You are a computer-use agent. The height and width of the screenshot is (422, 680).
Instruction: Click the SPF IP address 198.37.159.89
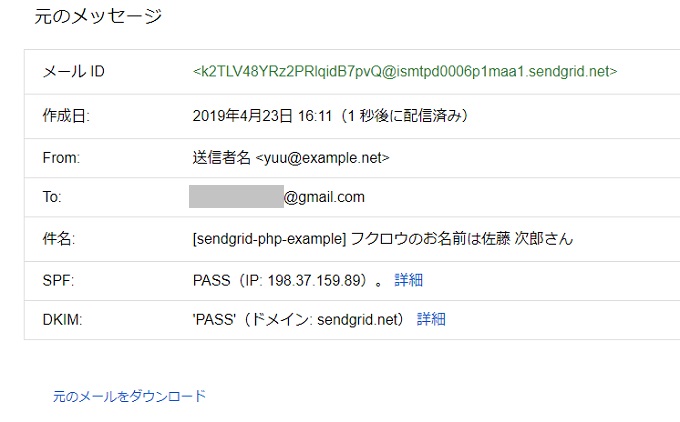click(314, 281)
